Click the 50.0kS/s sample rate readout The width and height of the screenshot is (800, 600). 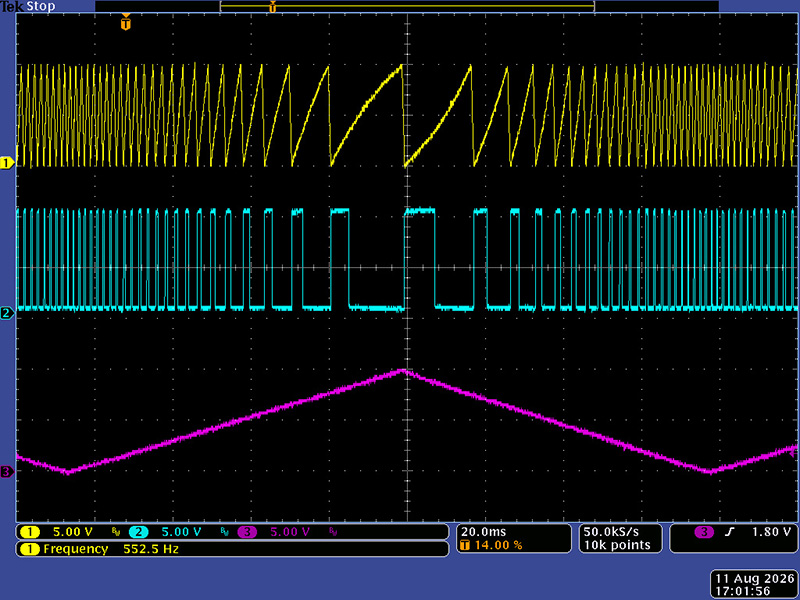point(611,532)
